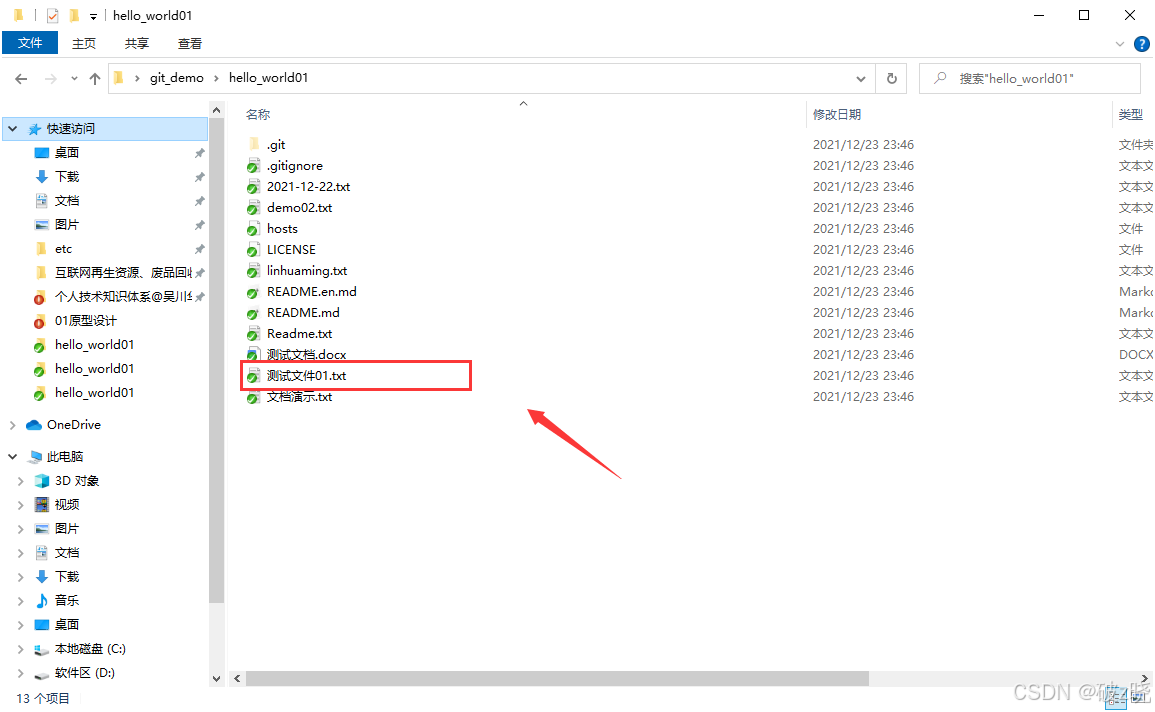Select 音乐 under This PC

(66, 601)
